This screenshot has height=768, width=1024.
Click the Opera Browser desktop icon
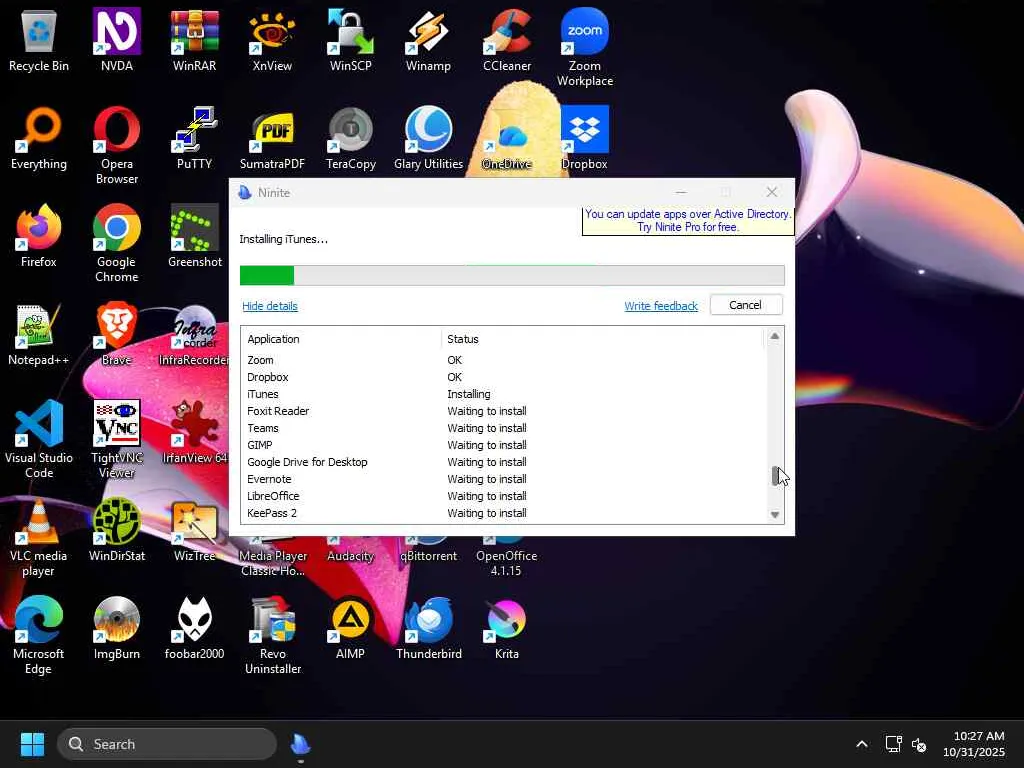116,146
